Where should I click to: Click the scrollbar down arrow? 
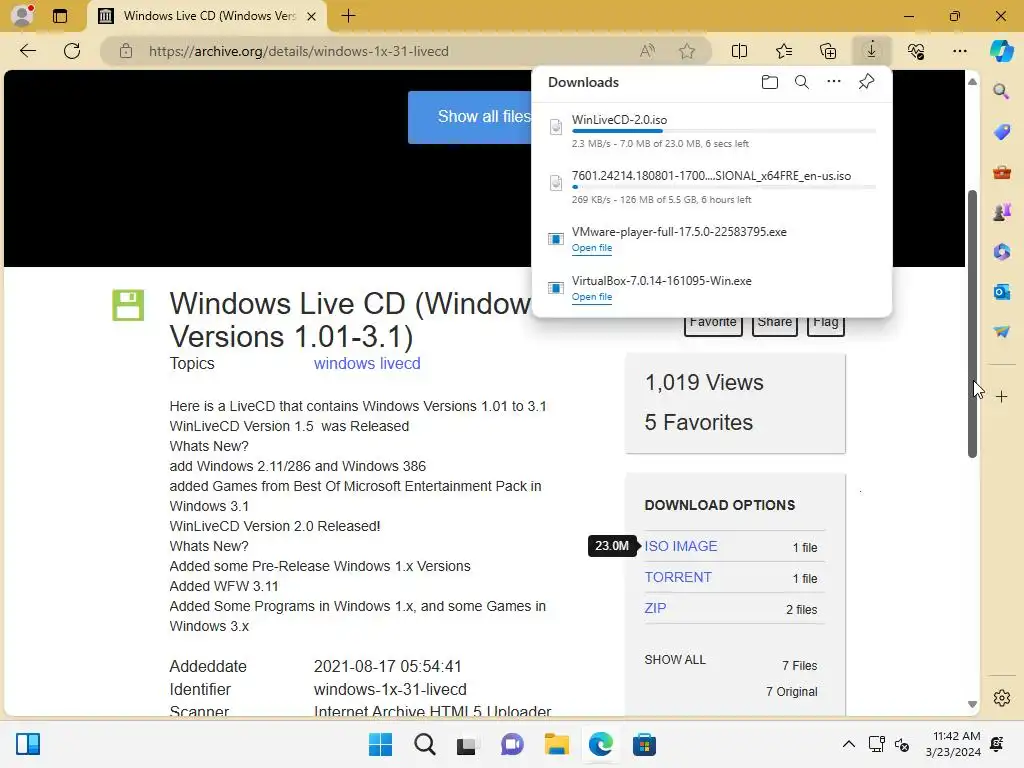[x=972, y=705]
